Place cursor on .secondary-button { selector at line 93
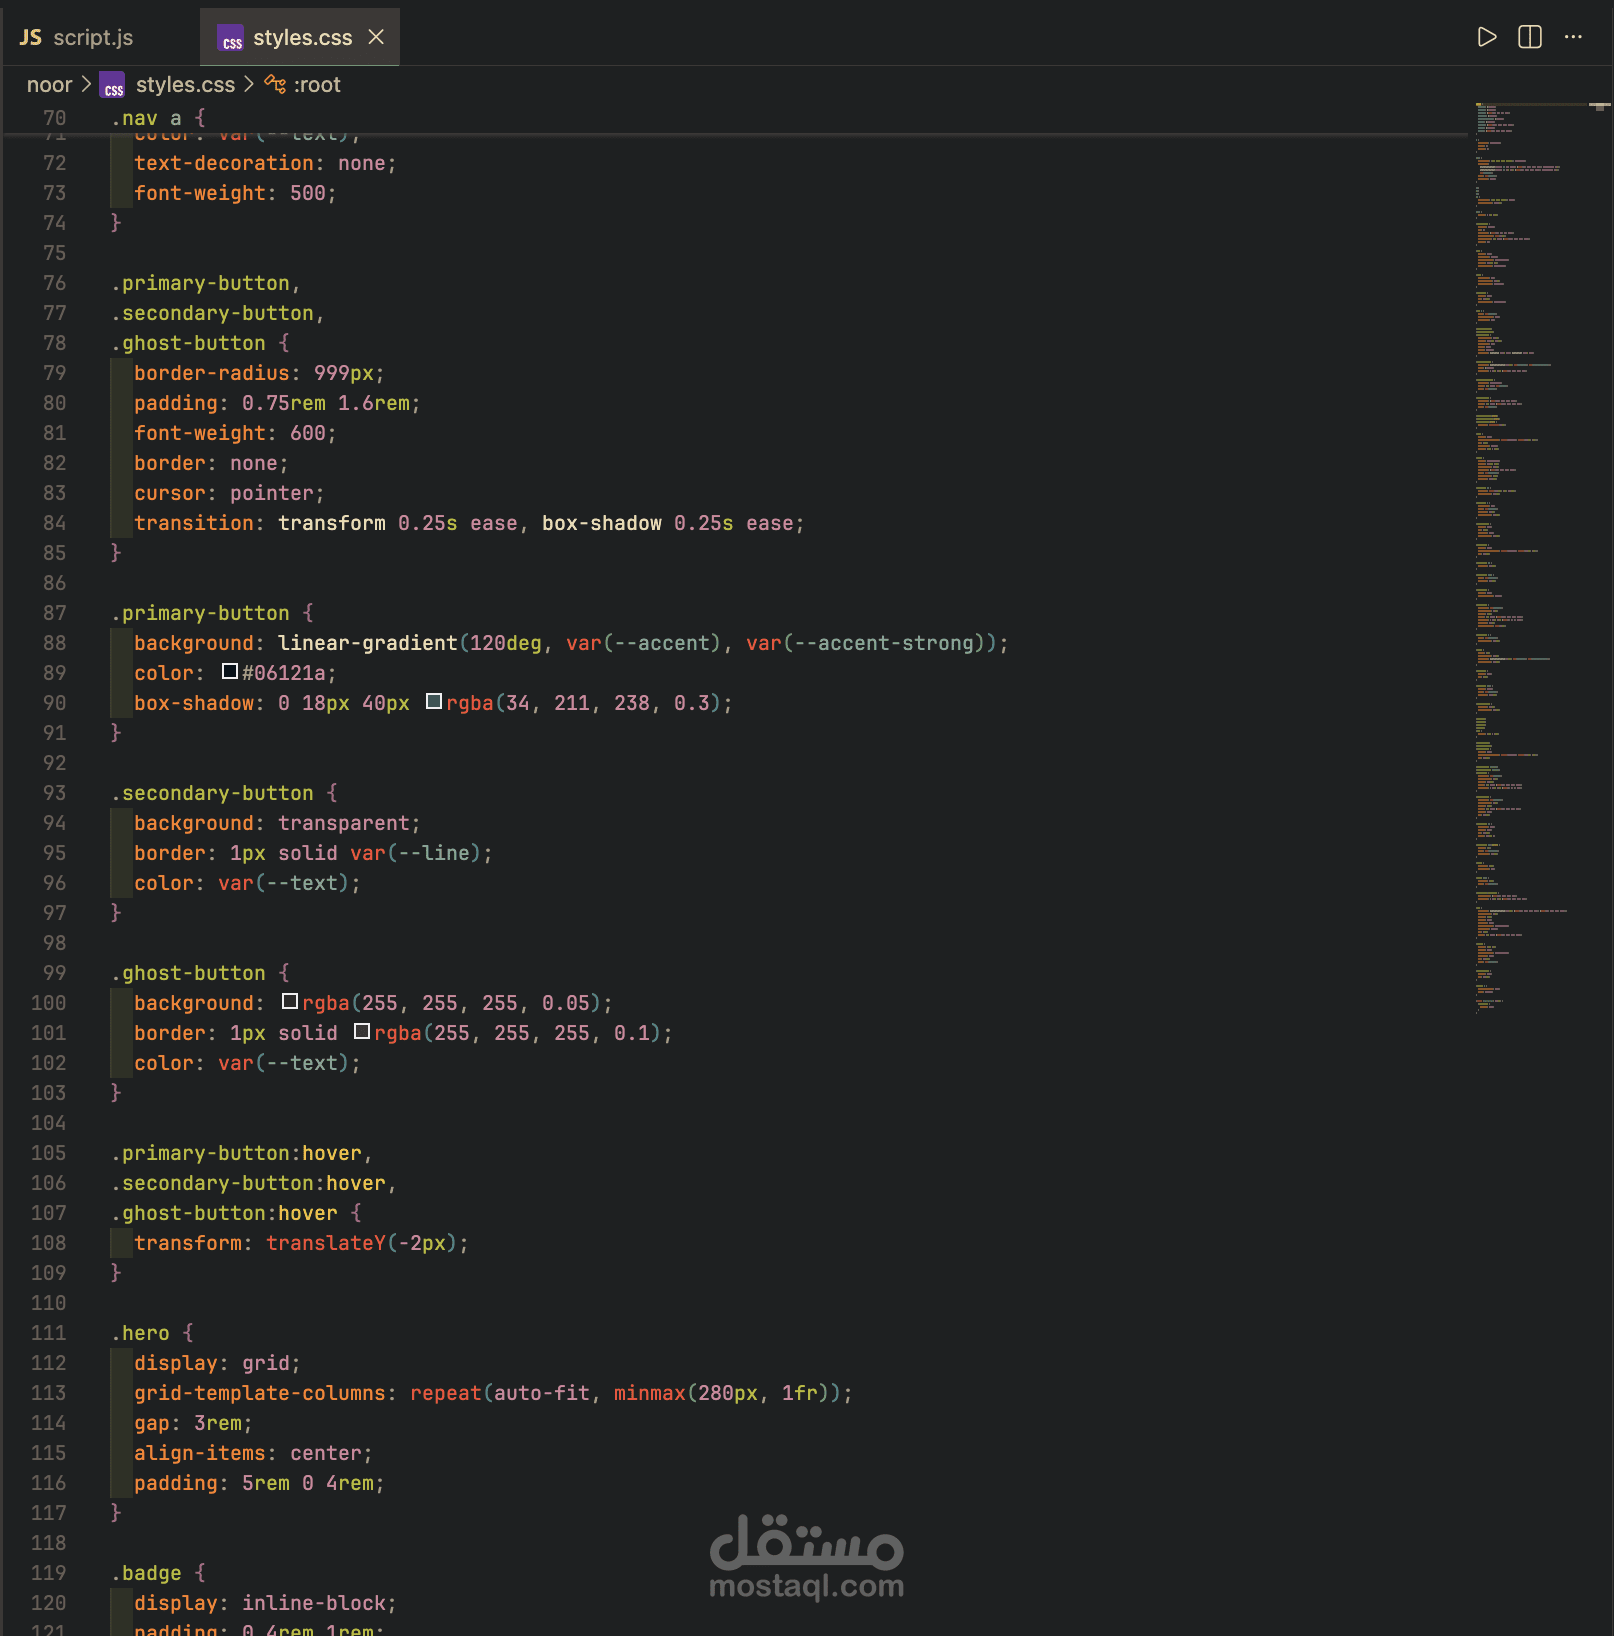The width and height of the screenshot is (1614, 1636). click(x=224, y=793)
